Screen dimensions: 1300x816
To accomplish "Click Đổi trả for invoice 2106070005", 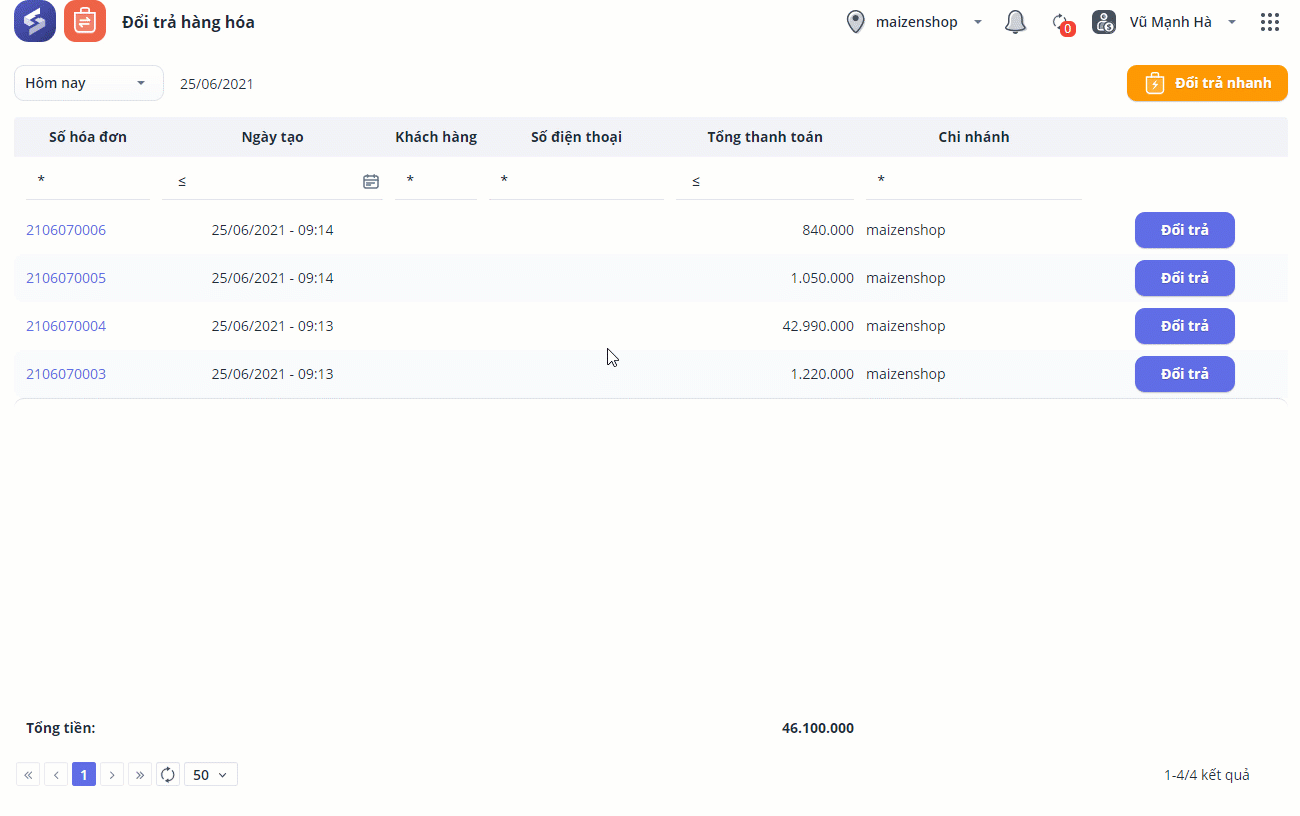I will [1185, 278].
